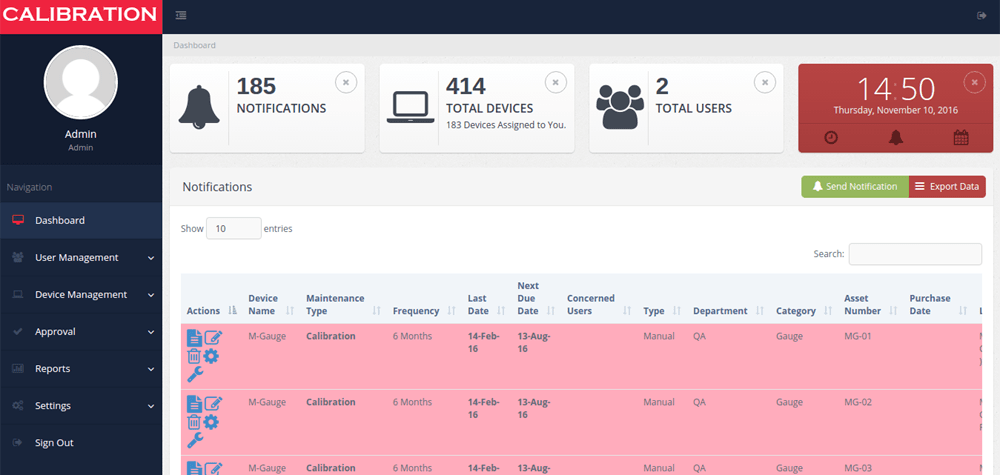Expand the Reports menu

click(81, 369)
